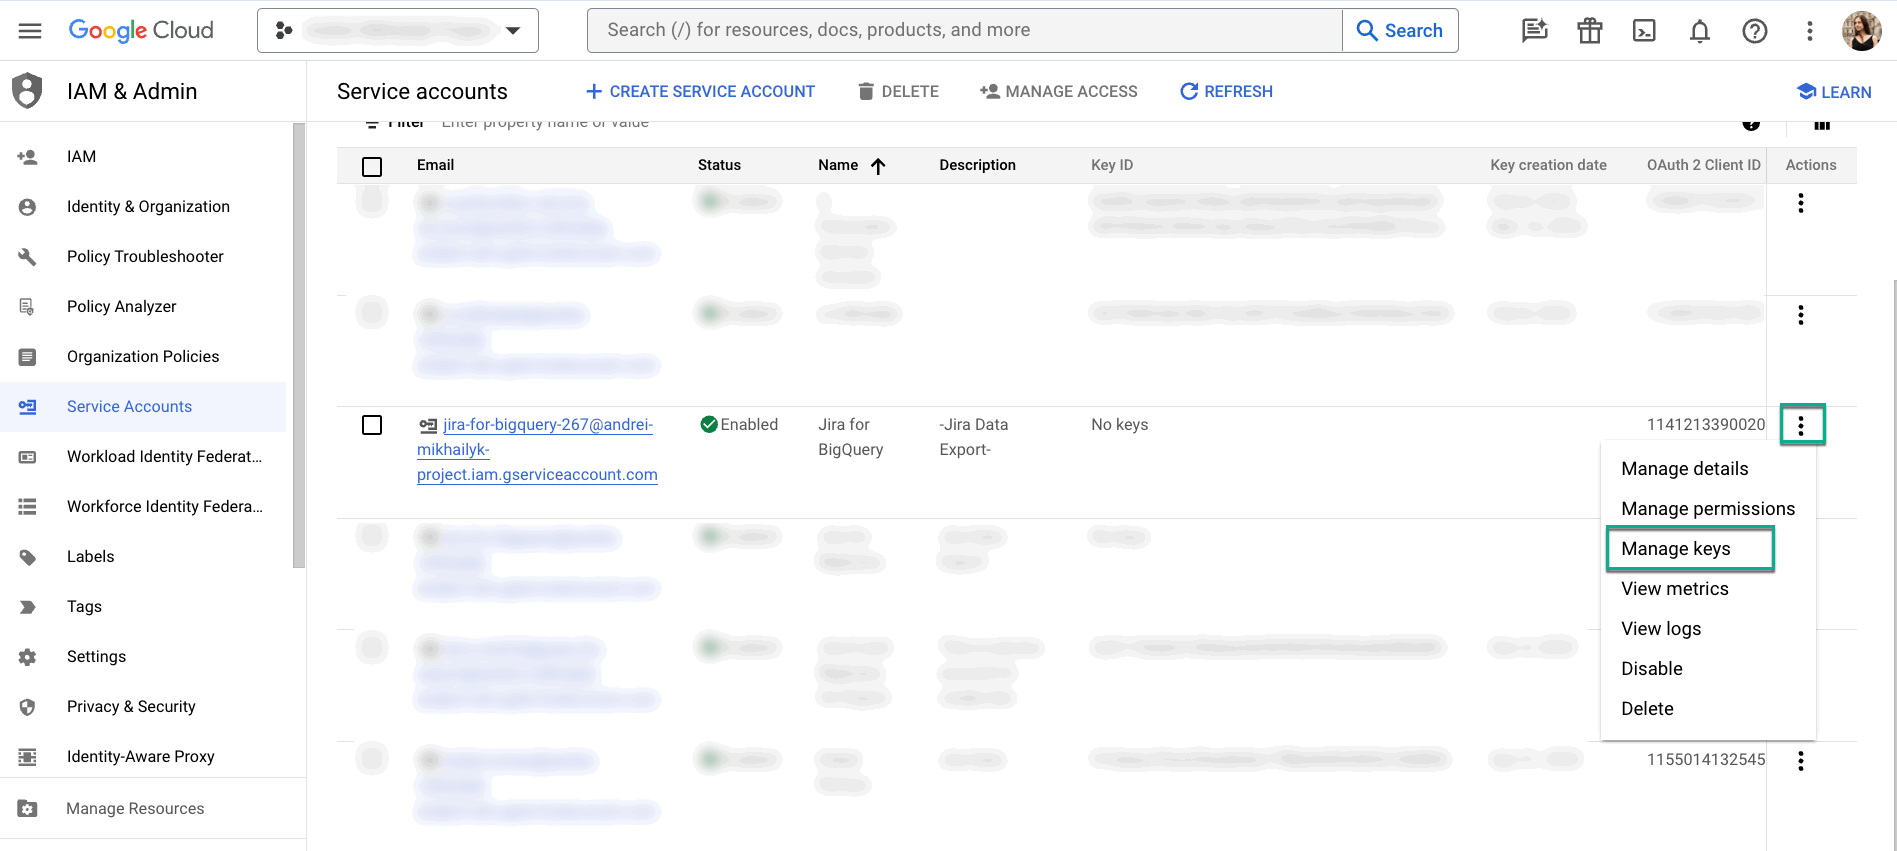Image resolution: width=1897 pixels, height=851 pixels.
Task: Open Policy Troubleshooter
Action: [x=143, y=257]
